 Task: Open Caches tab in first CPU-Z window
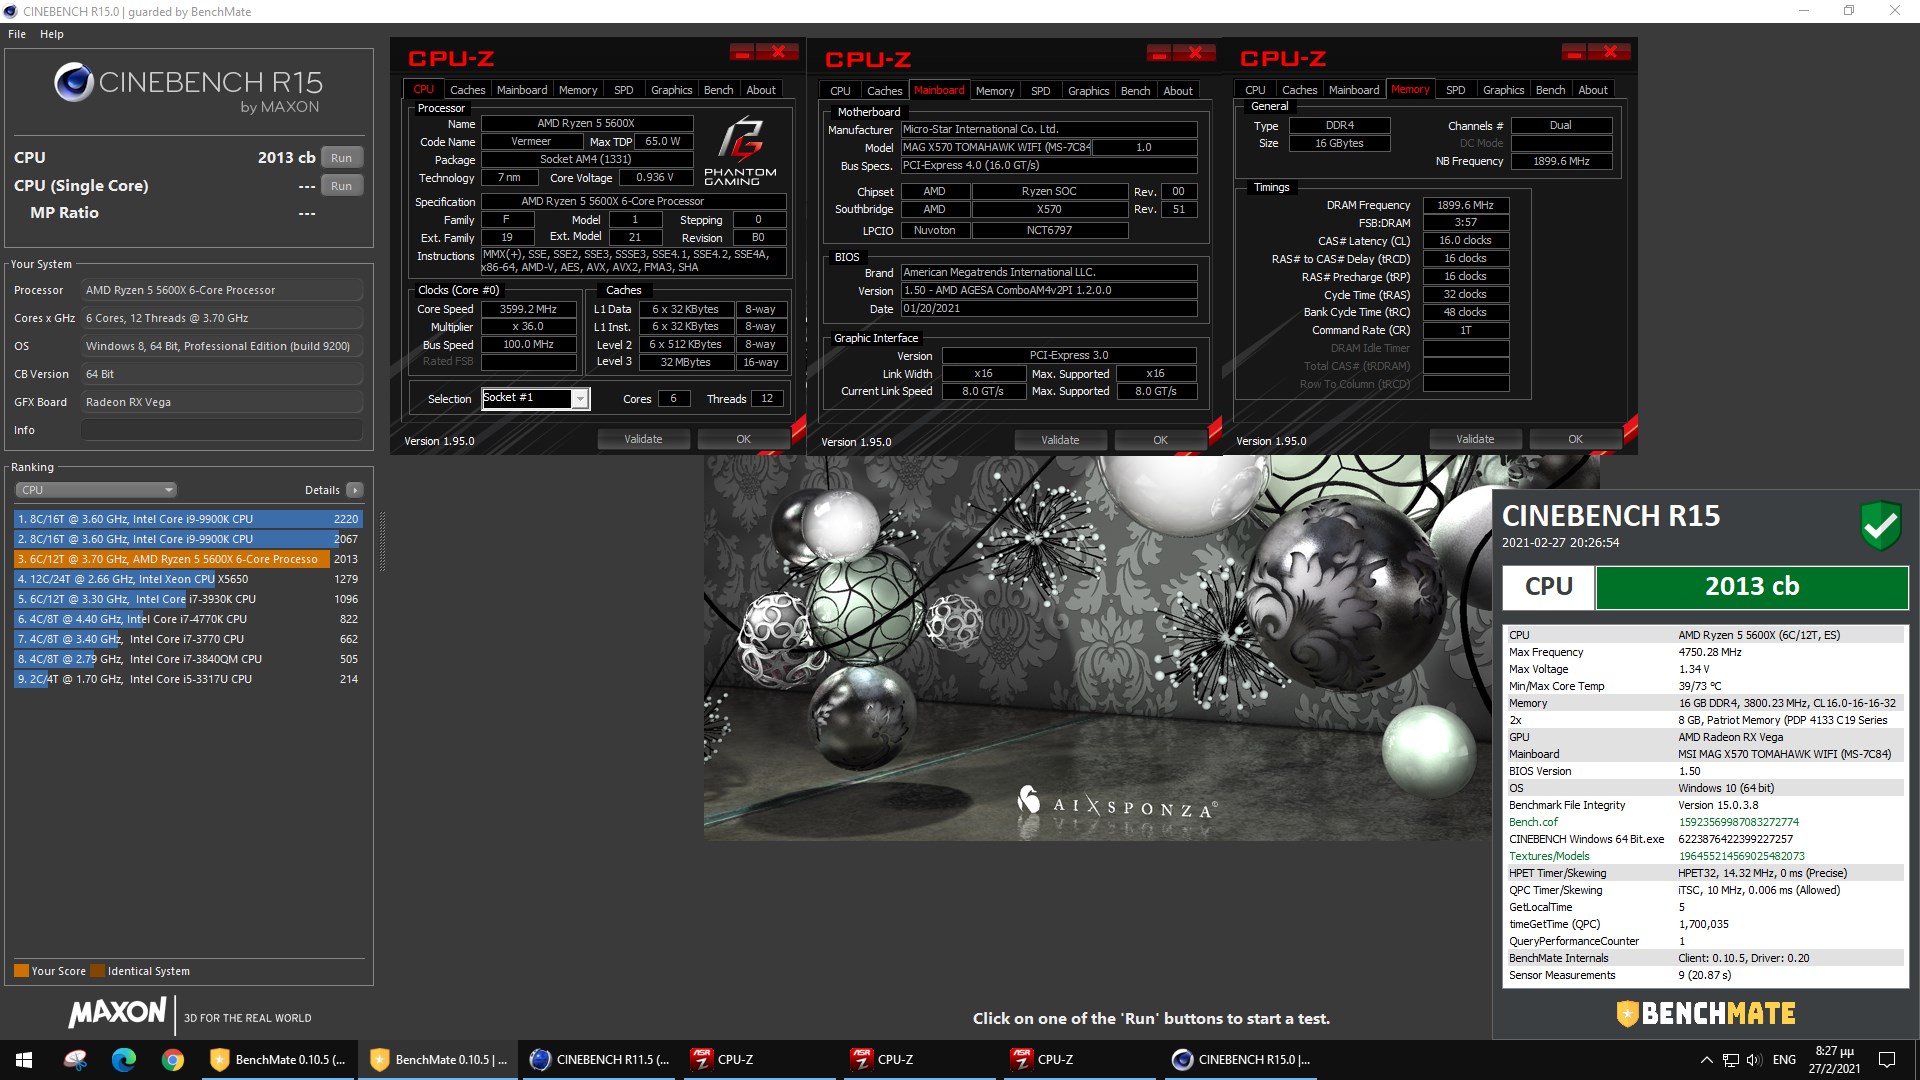[x=467, y=90]
